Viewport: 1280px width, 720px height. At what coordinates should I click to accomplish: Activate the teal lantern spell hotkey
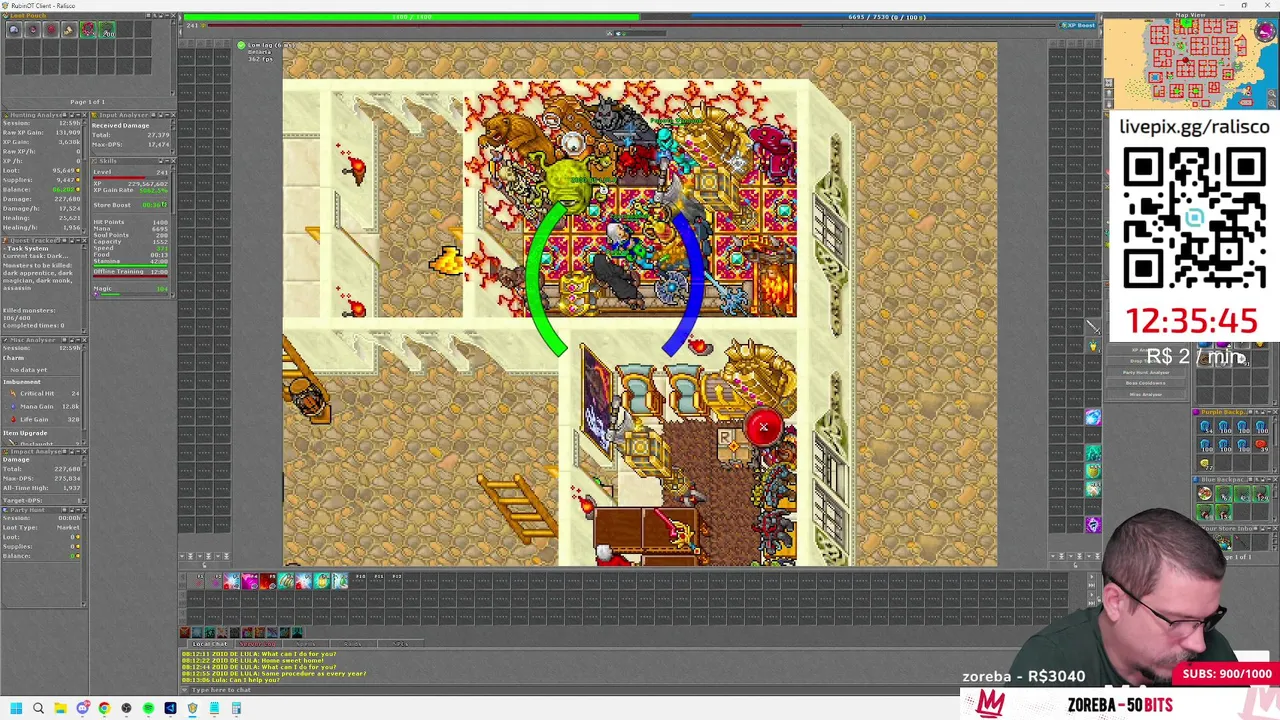322,581
